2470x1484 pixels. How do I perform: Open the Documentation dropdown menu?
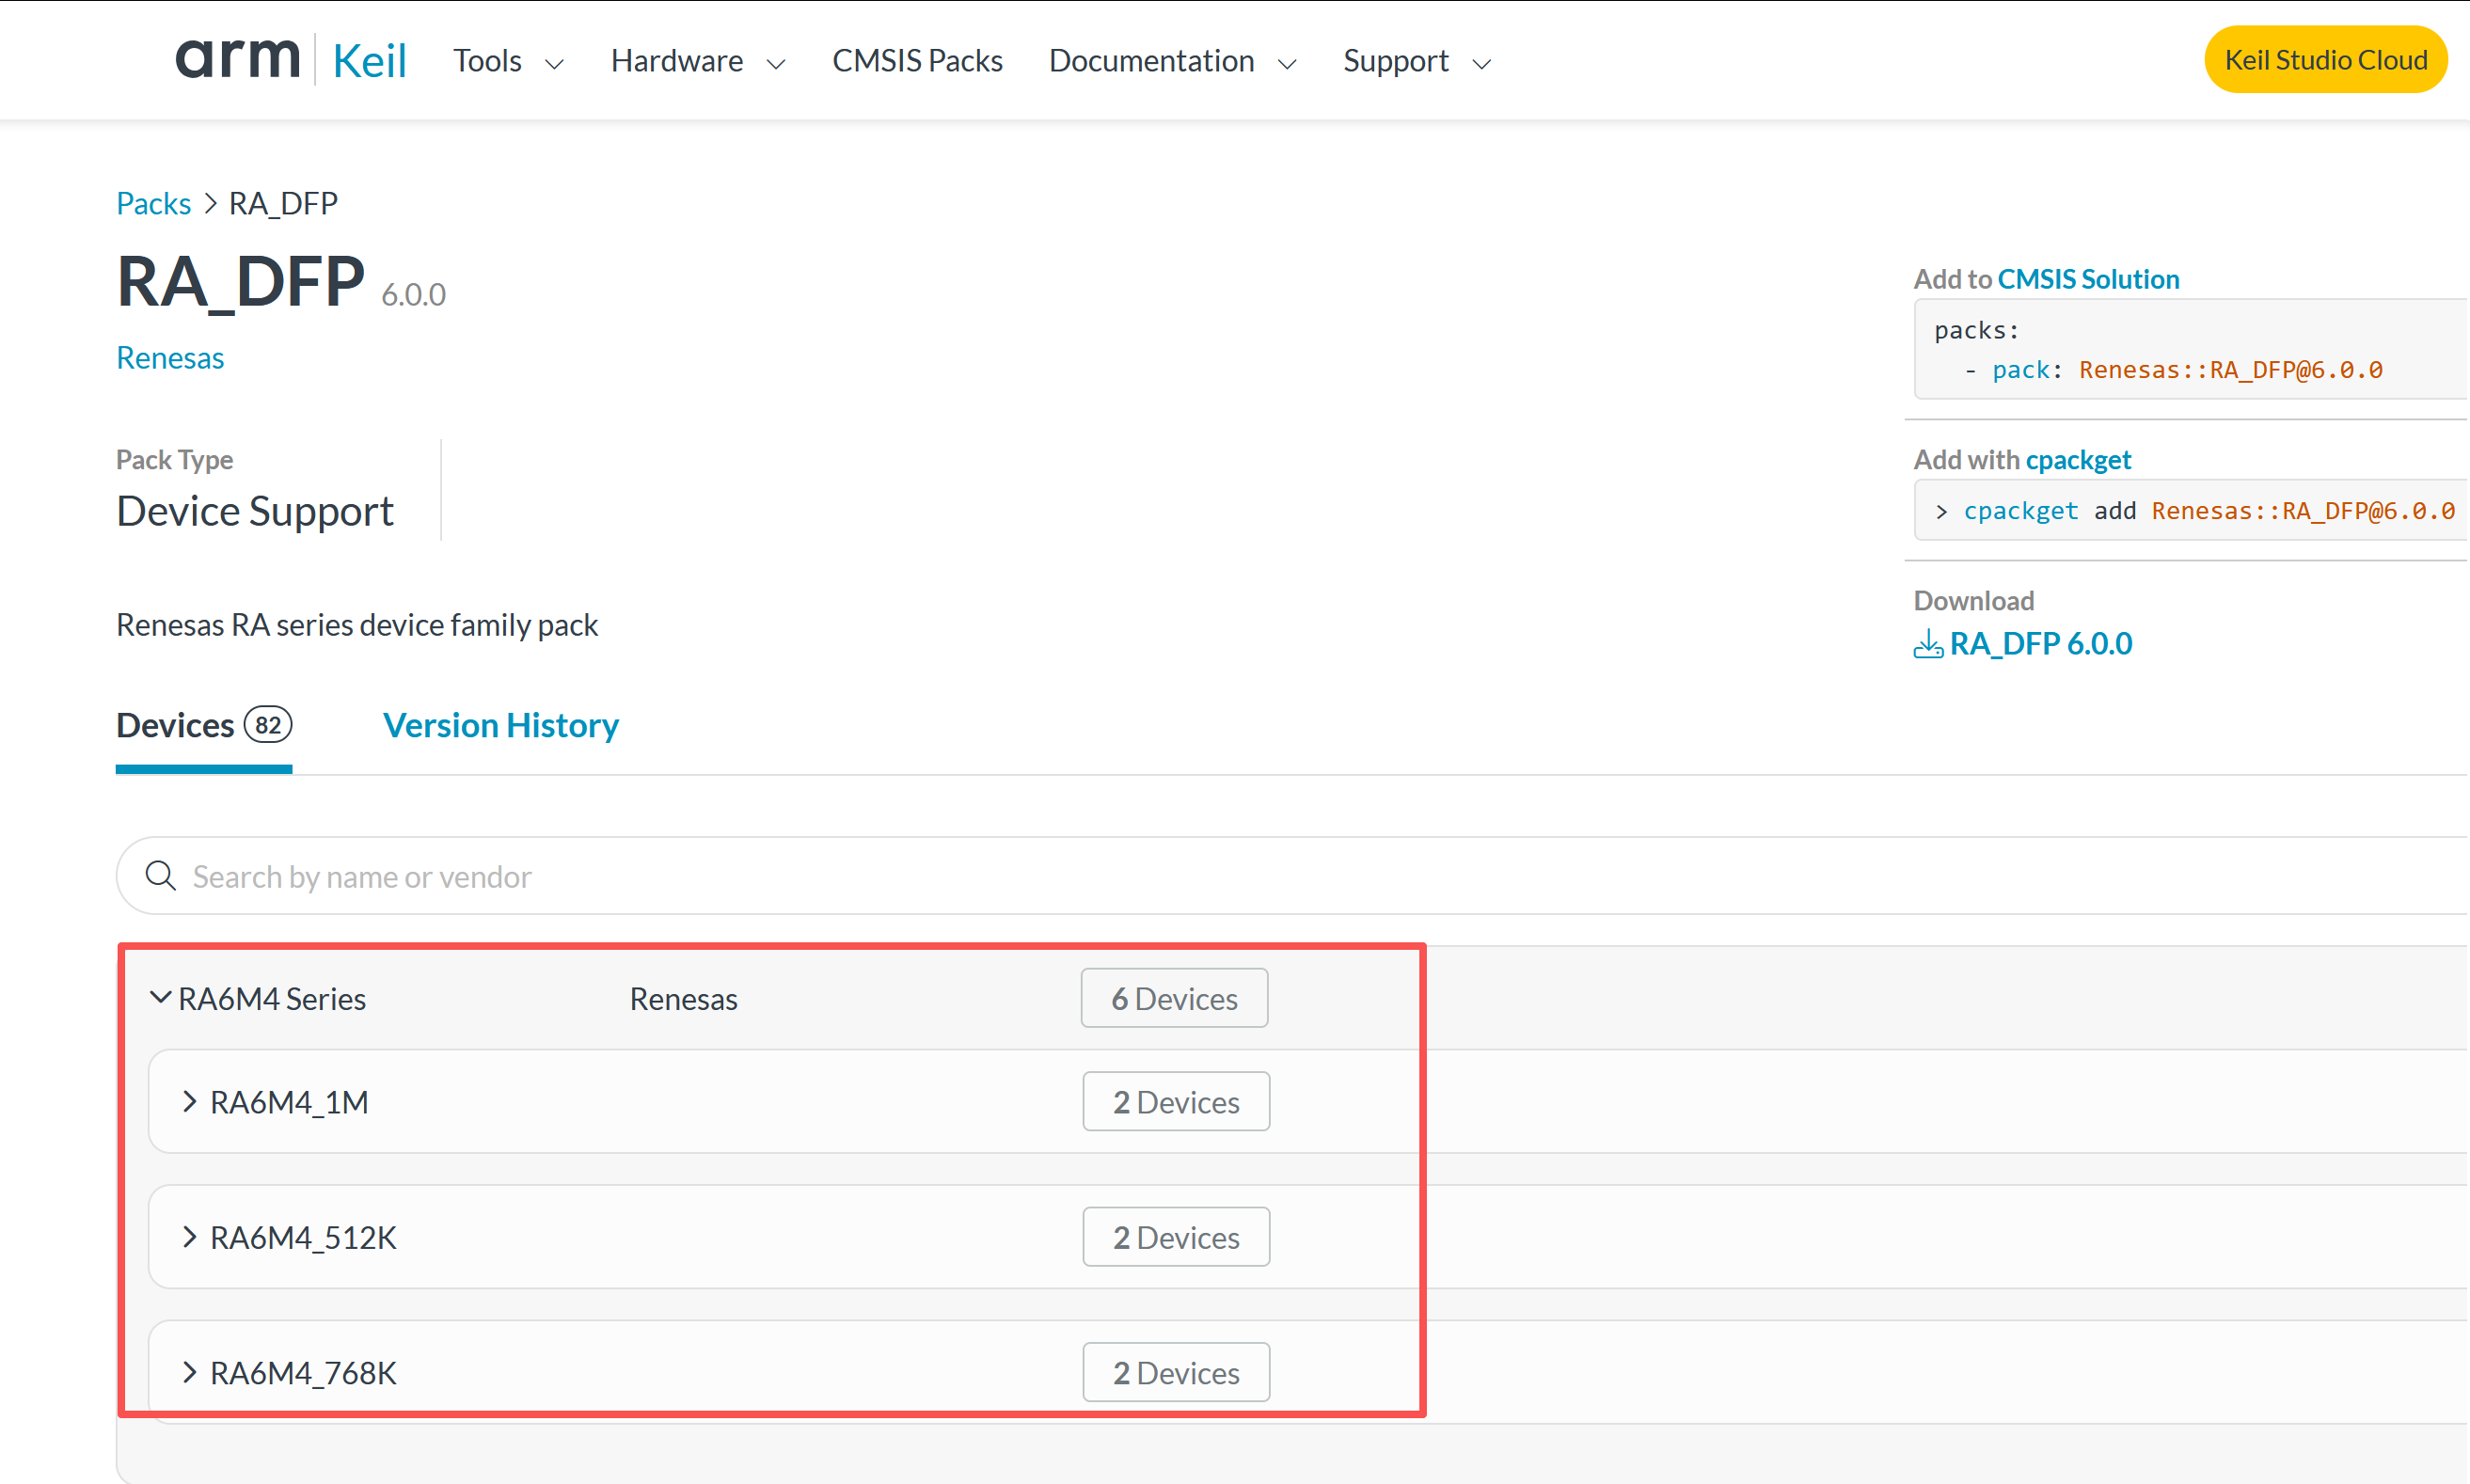coord(1173,61)
